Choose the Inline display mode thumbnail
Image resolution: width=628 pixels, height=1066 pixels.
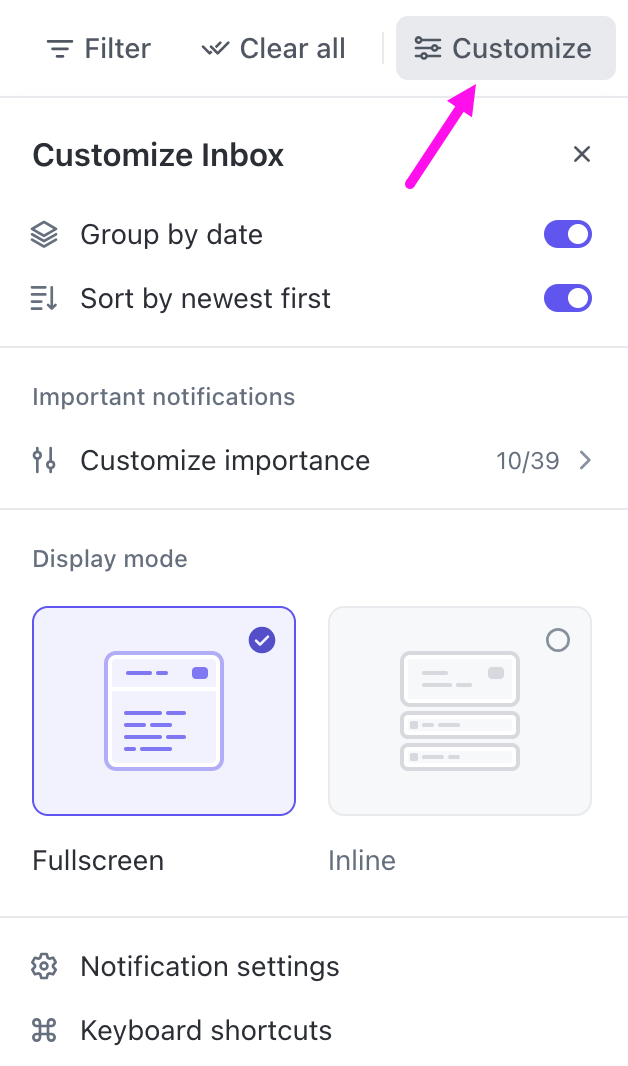click(460, 710)
